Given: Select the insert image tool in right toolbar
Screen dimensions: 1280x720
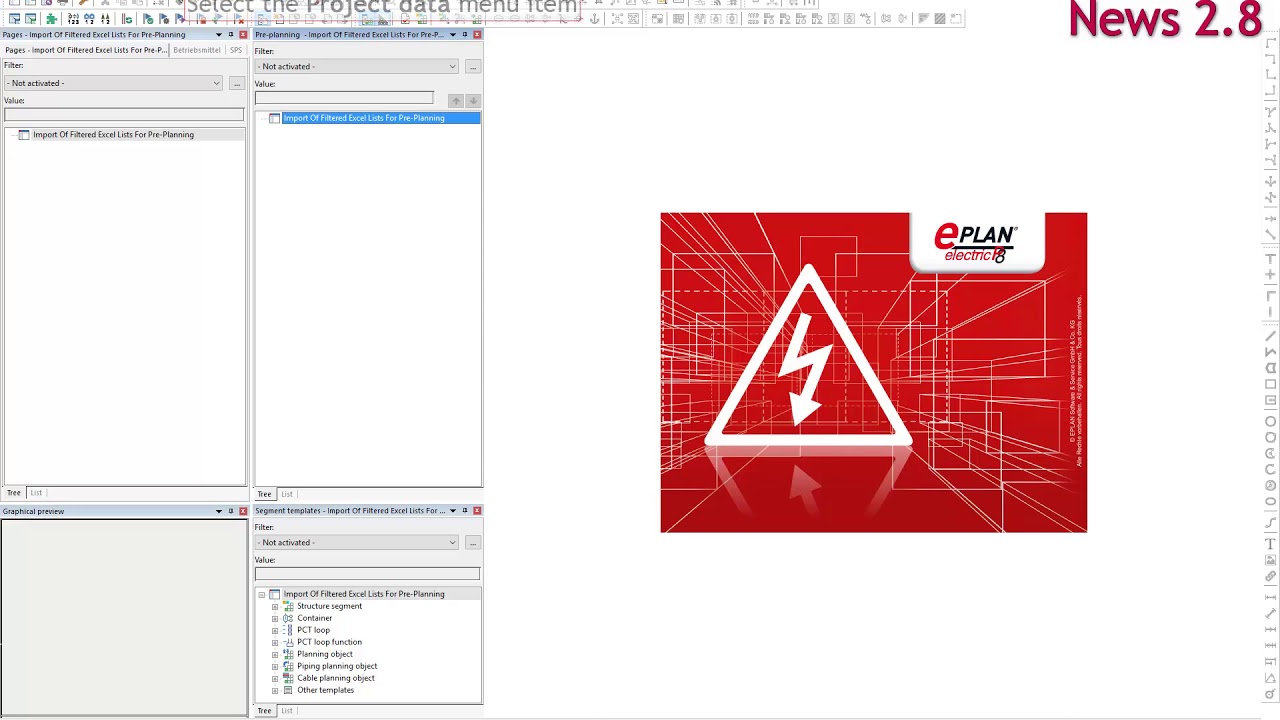Looking at the screenshot, I should click(x=1271, y=560).
